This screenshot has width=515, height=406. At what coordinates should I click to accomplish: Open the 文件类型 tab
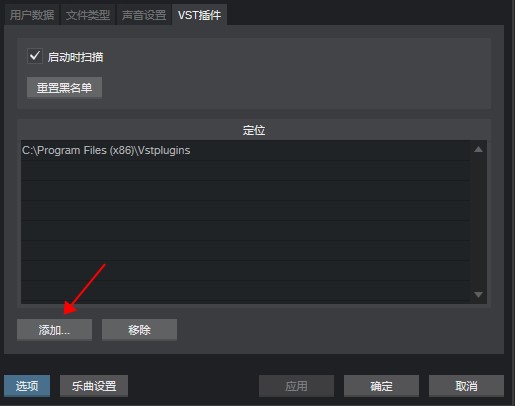pos(88,15)
